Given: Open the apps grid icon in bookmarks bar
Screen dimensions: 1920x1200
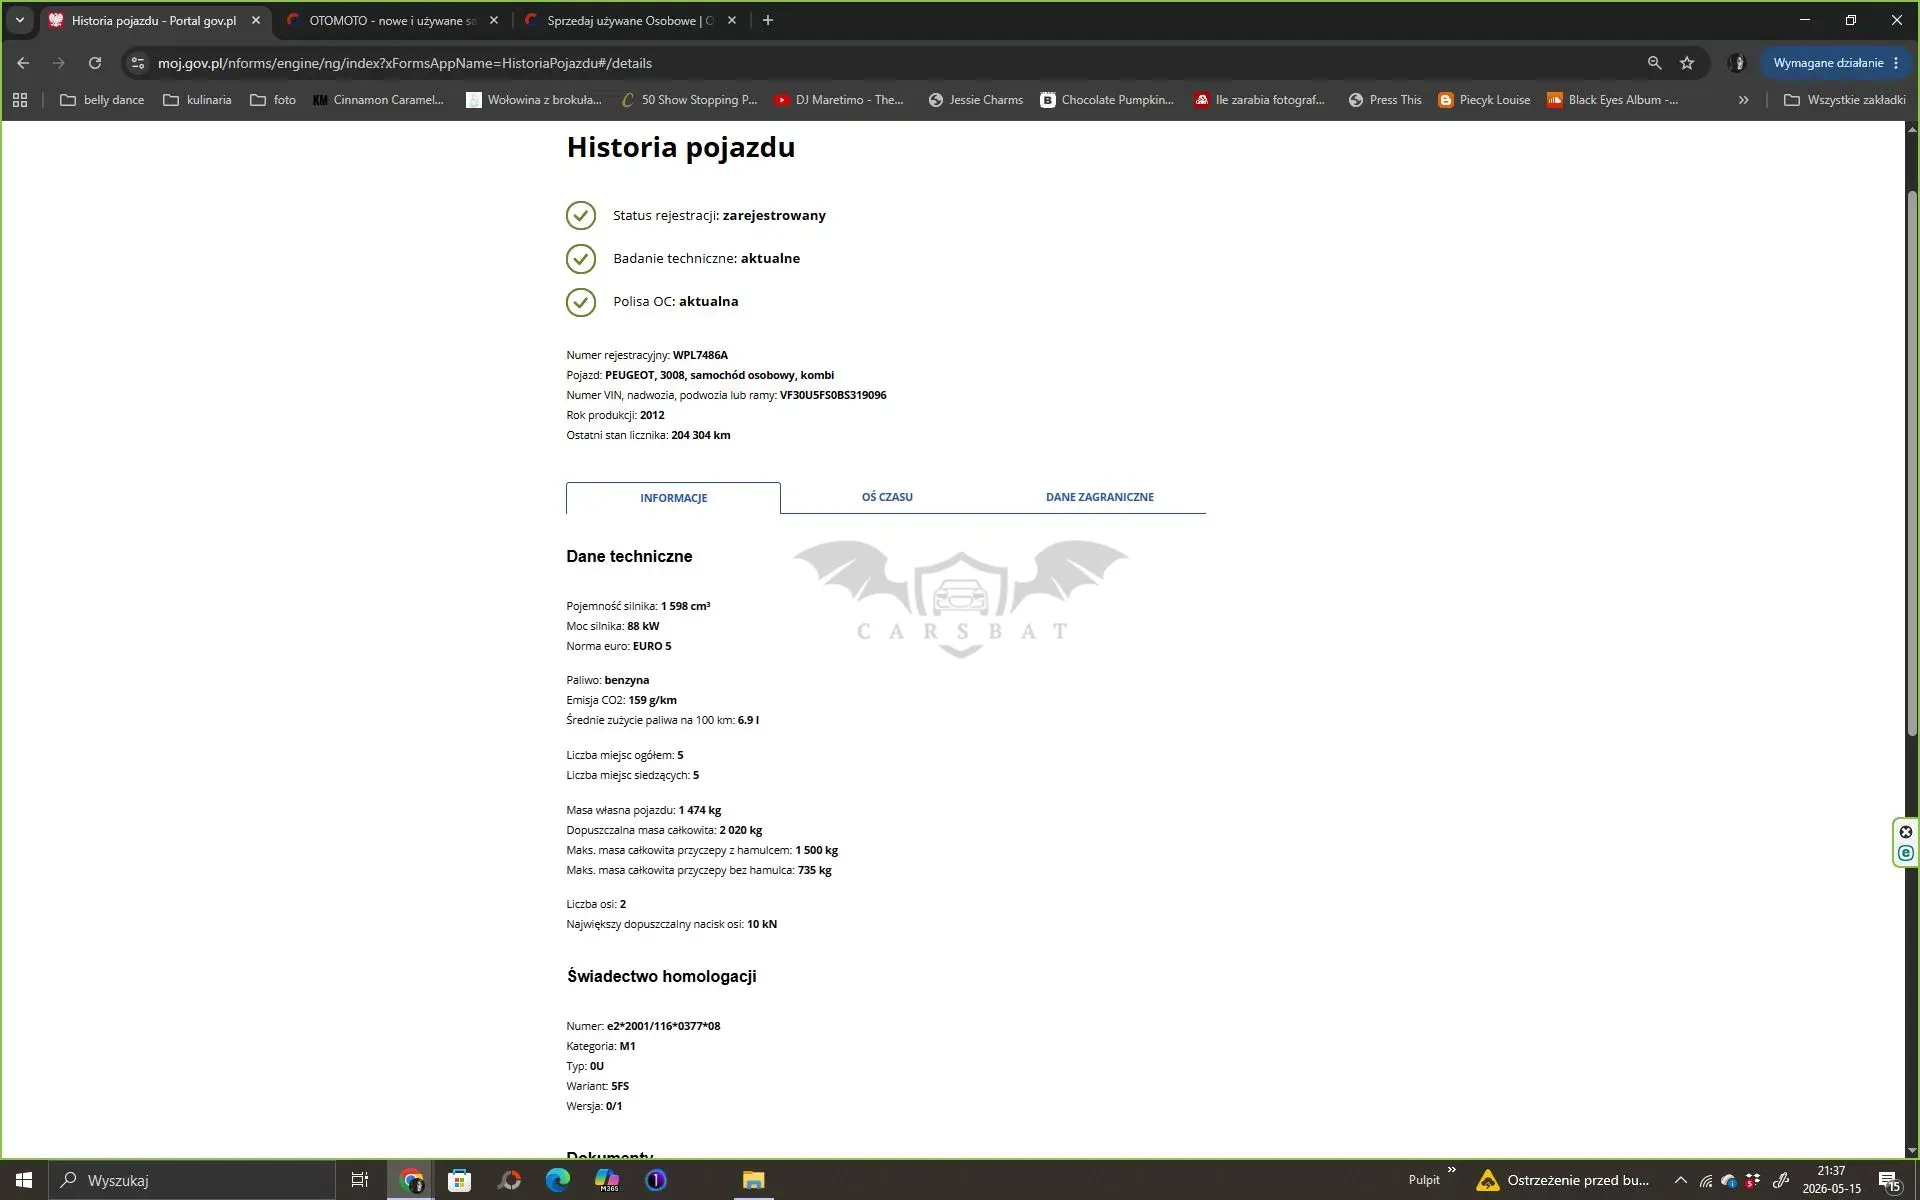Looking at the screenshot, I should click(20, 100).
